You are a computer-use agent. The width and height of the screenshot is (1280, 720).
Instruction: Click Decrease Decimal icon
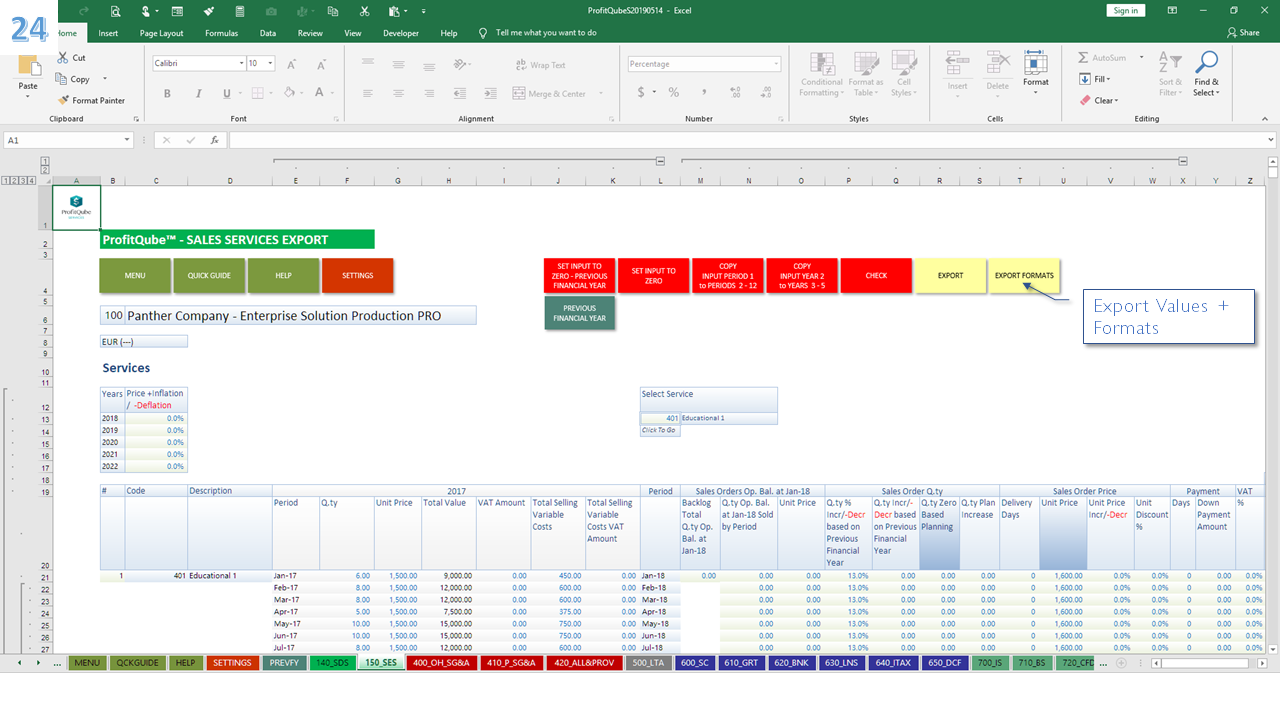(764, 92)
